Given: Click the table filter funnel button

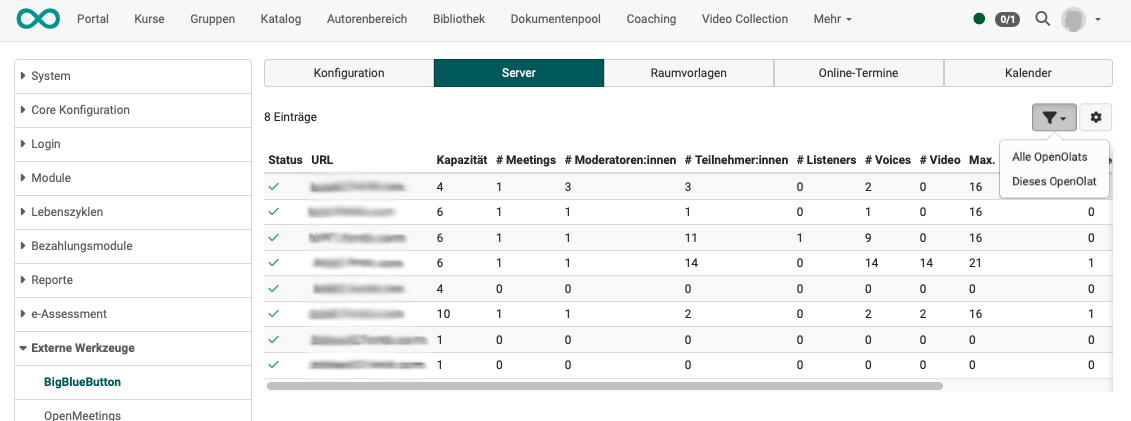Looking at the screenshot, I should pos(1054,117).
